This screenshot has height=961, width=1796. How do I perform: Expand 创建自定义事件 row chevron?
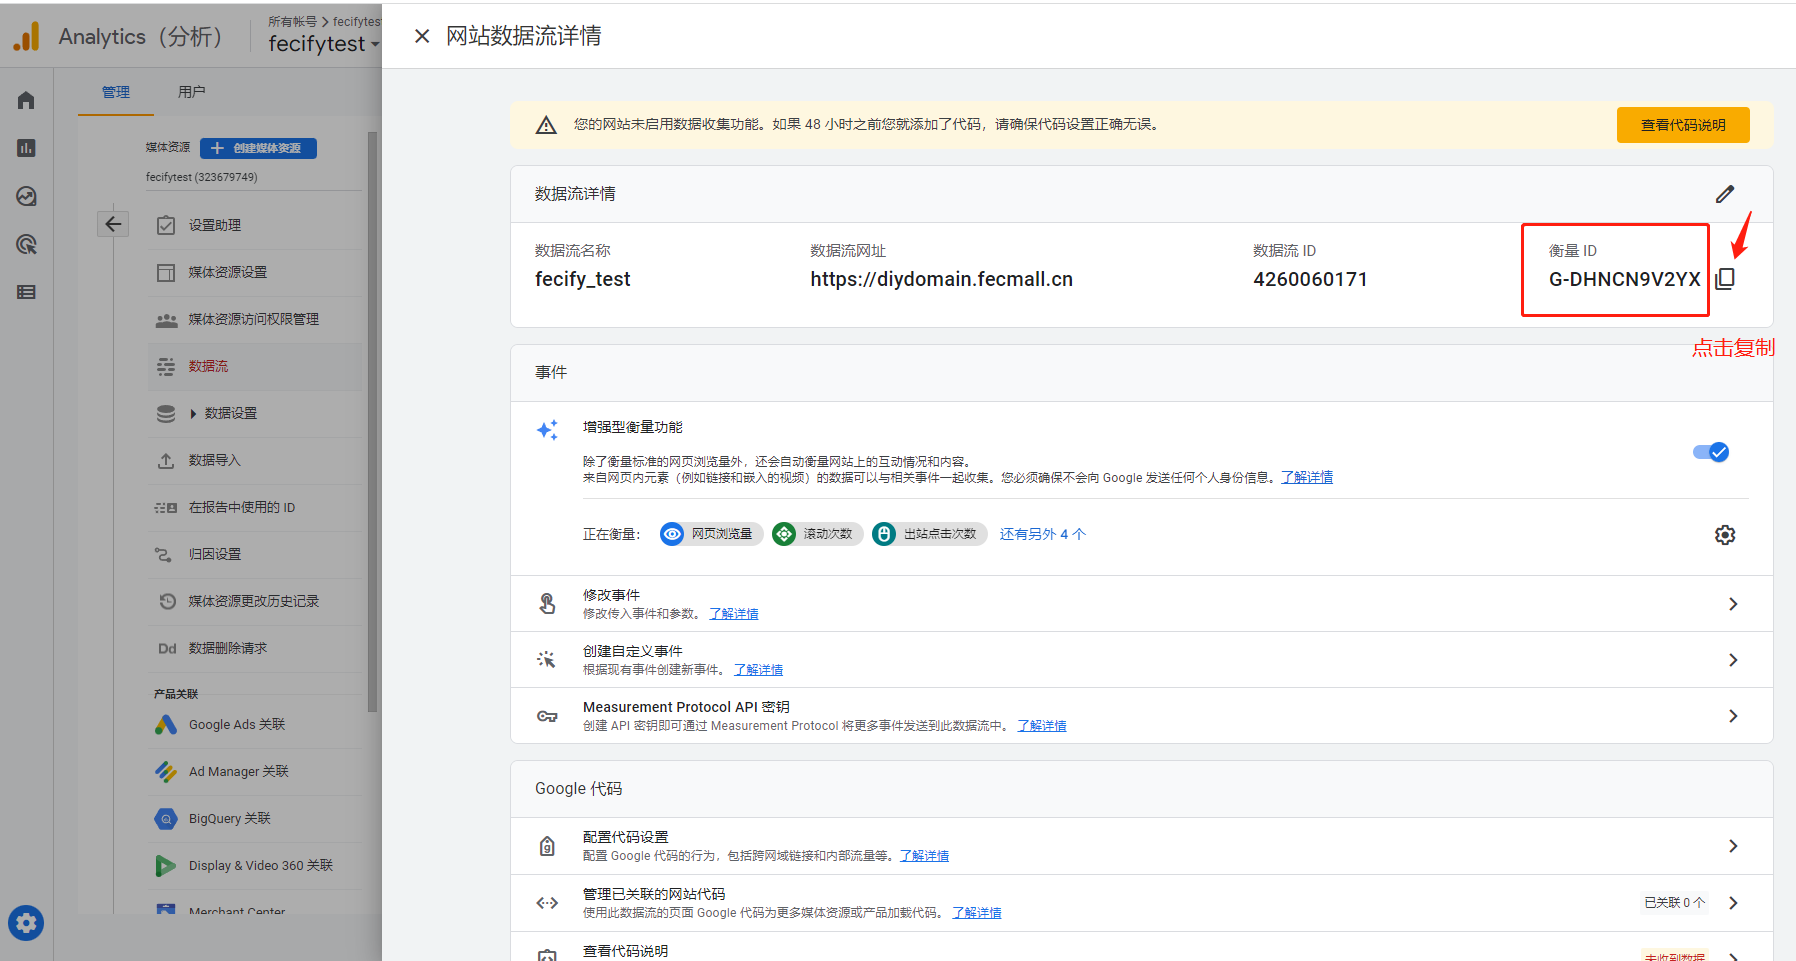pos(1733,660)
